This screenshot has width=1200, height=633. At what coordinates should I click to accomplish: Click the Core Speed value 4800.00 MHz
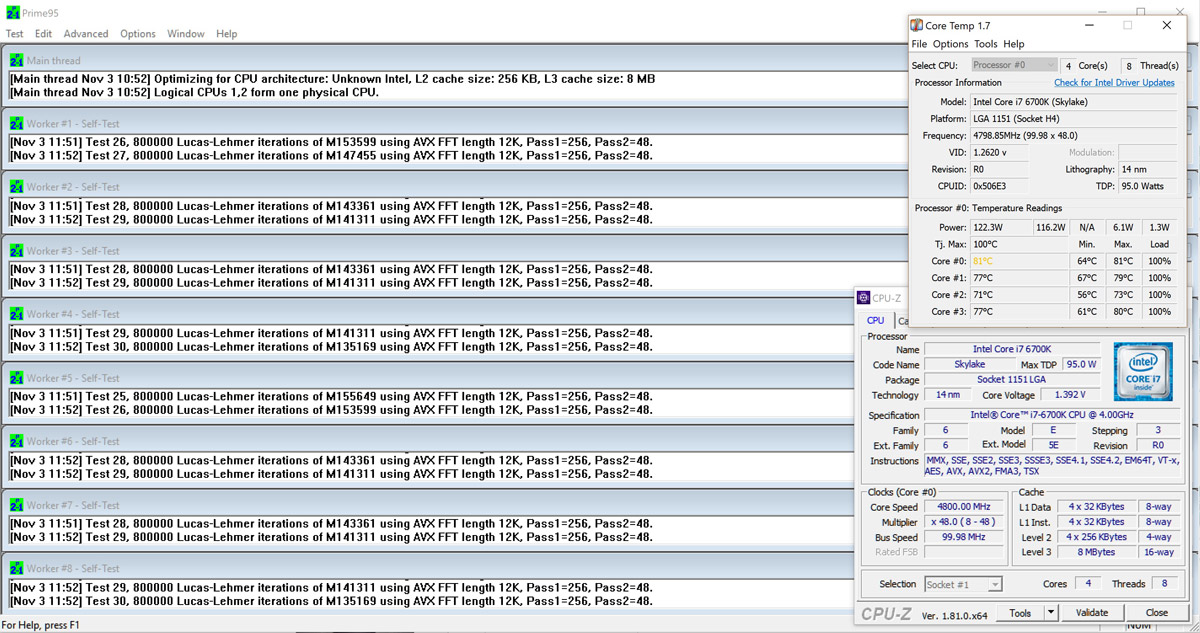click(x=966, y=507)
